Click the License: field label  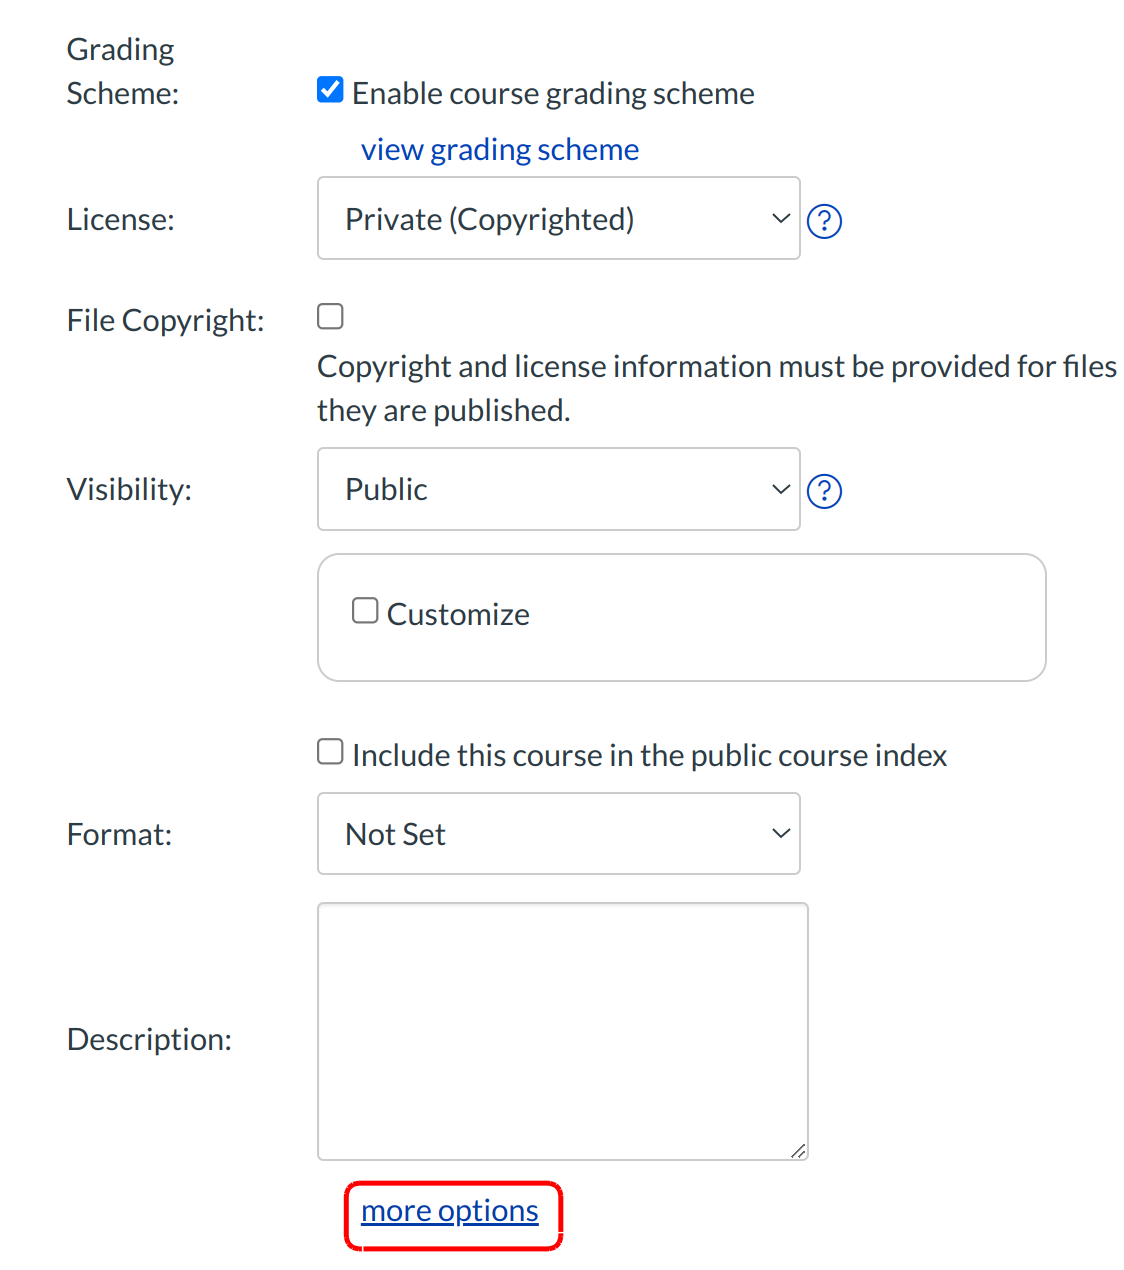point(121,220)
